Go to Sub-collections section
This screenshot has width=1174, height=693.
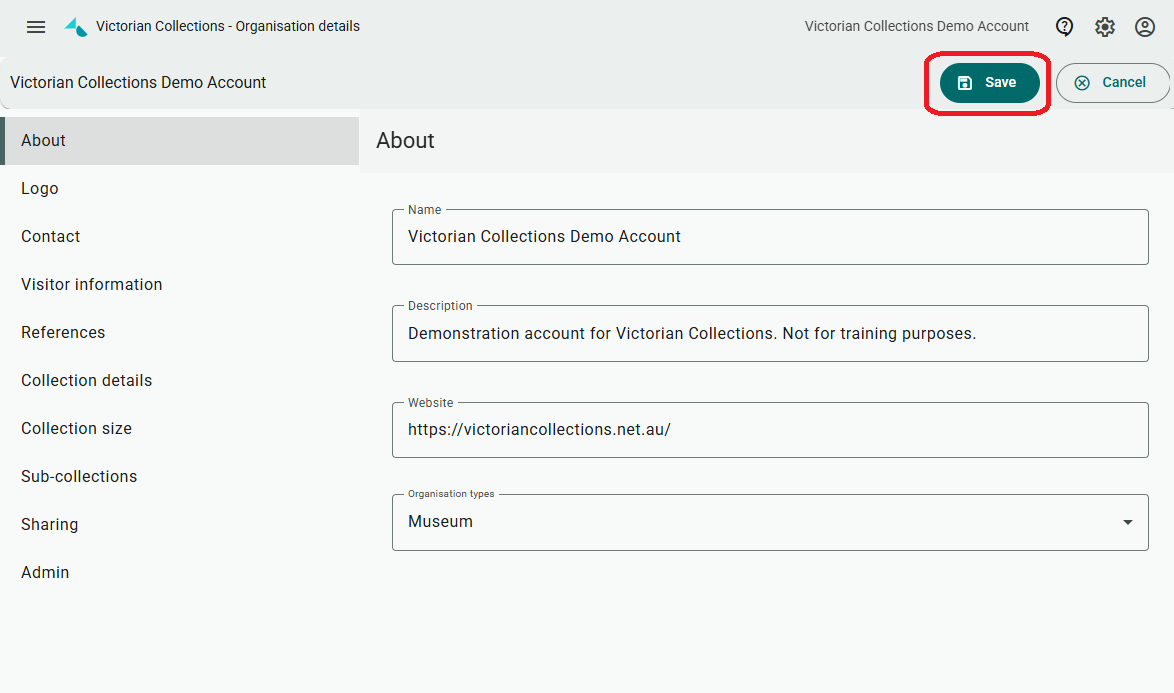tap(180, 476)
